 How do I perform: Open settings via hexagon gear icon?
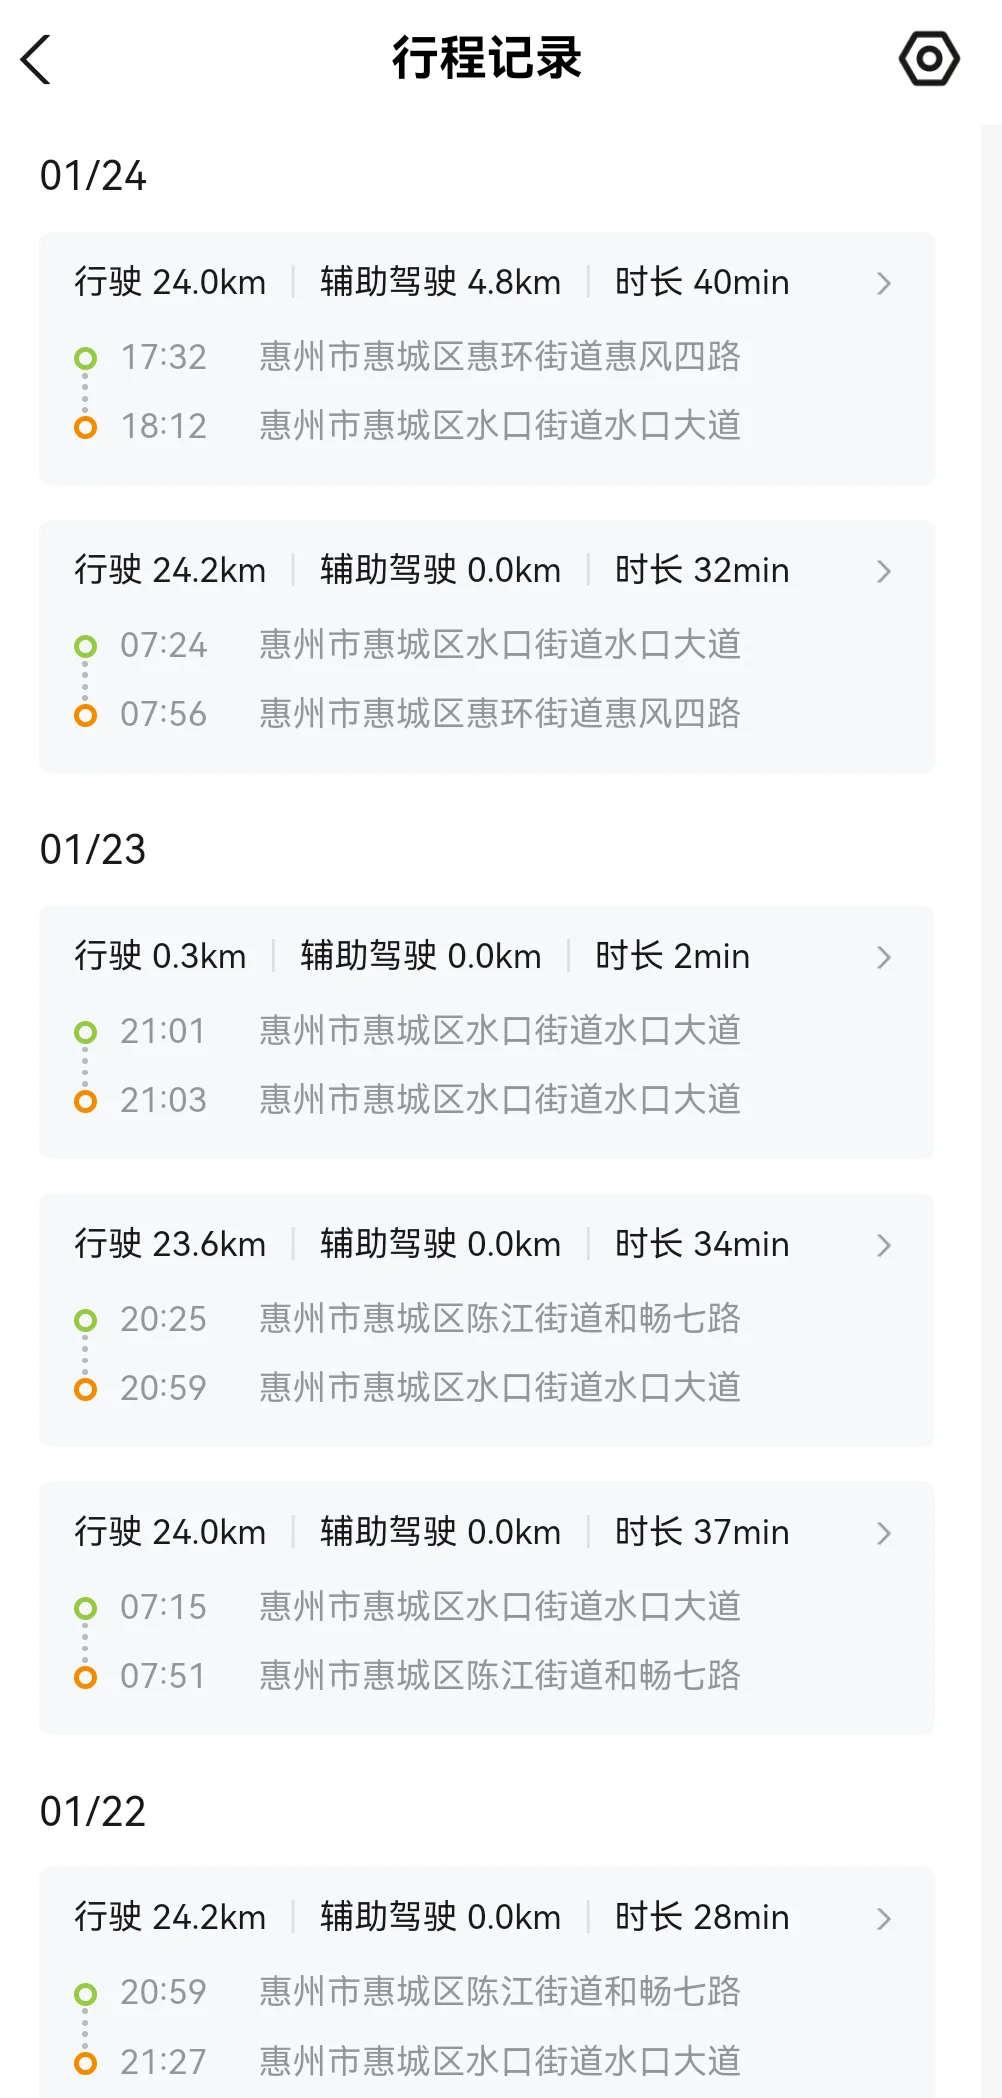coord(929,59)
